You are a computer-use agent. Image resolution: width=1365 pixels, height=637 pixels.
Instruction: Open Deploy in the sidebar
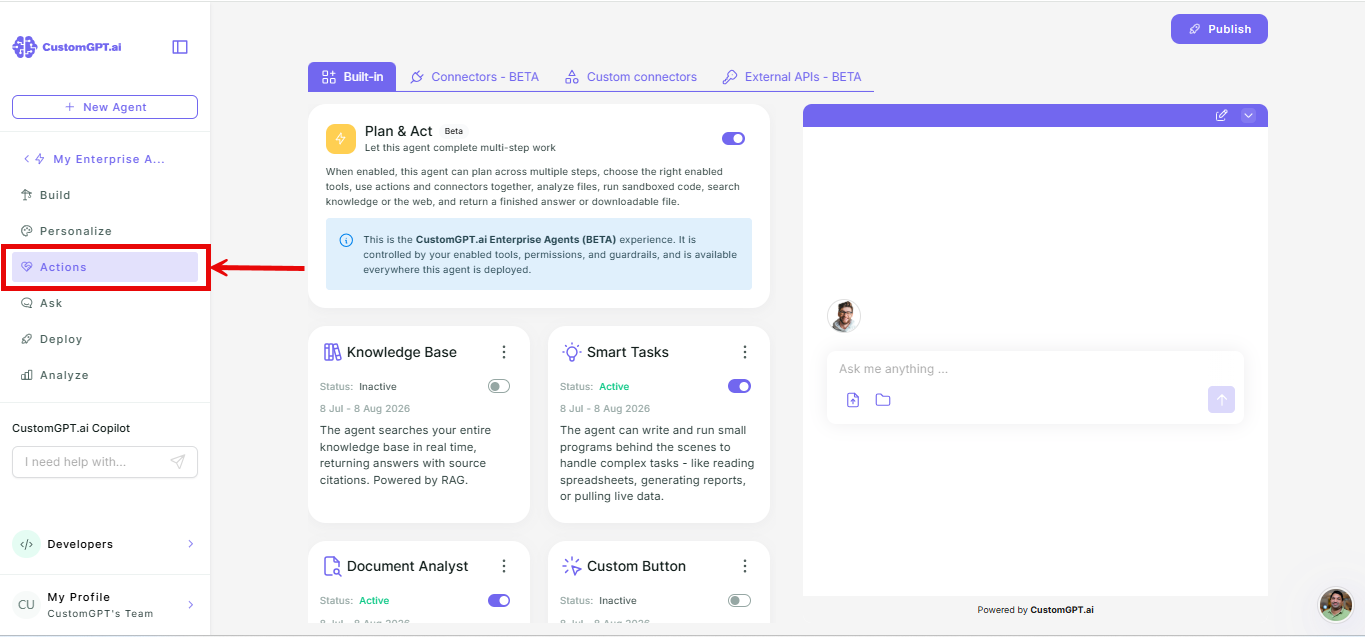[x=105, y=339]
